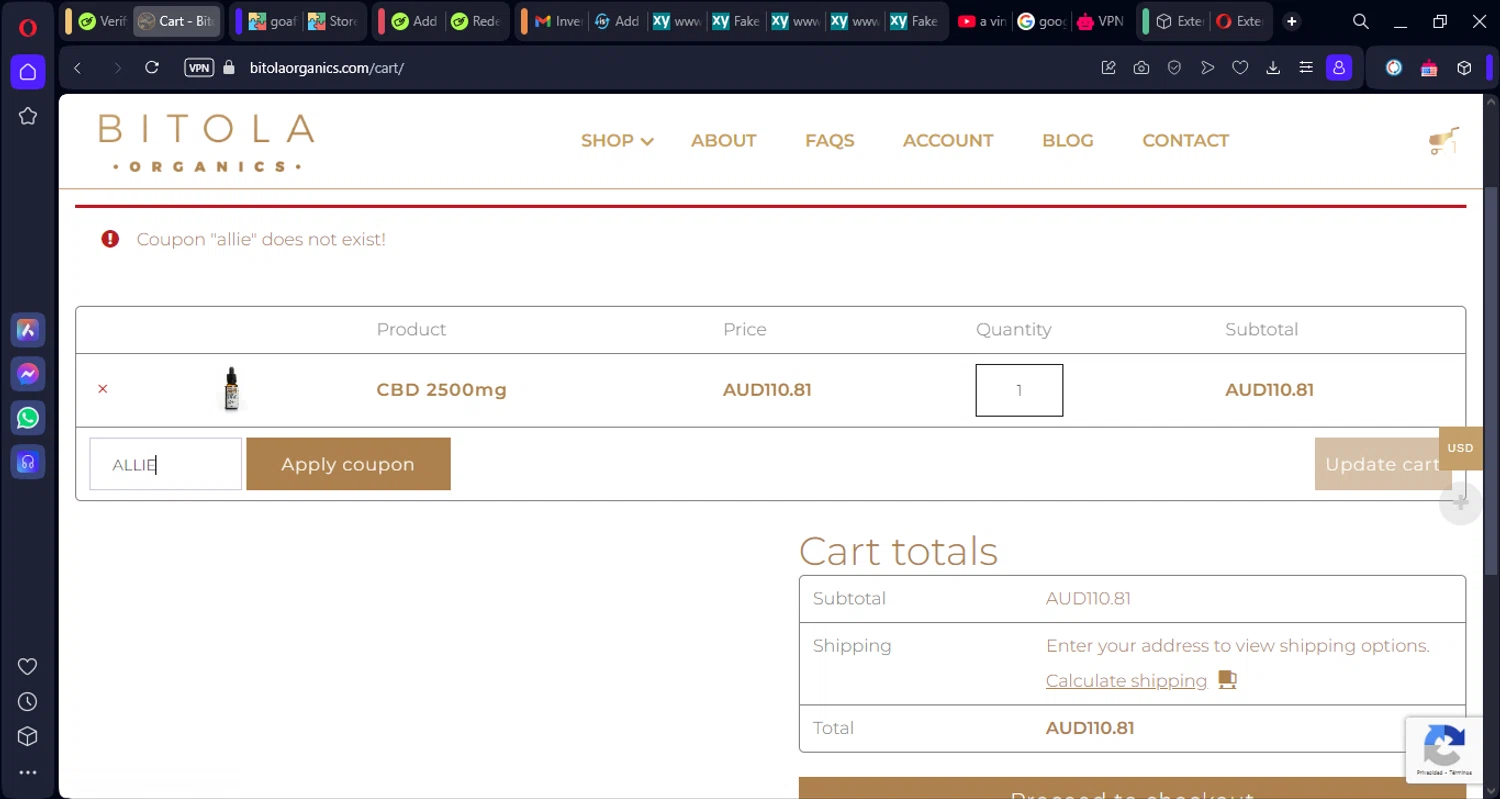1500x799 pixels.
Task: Go back to the previous page
Action: (77, 68)
